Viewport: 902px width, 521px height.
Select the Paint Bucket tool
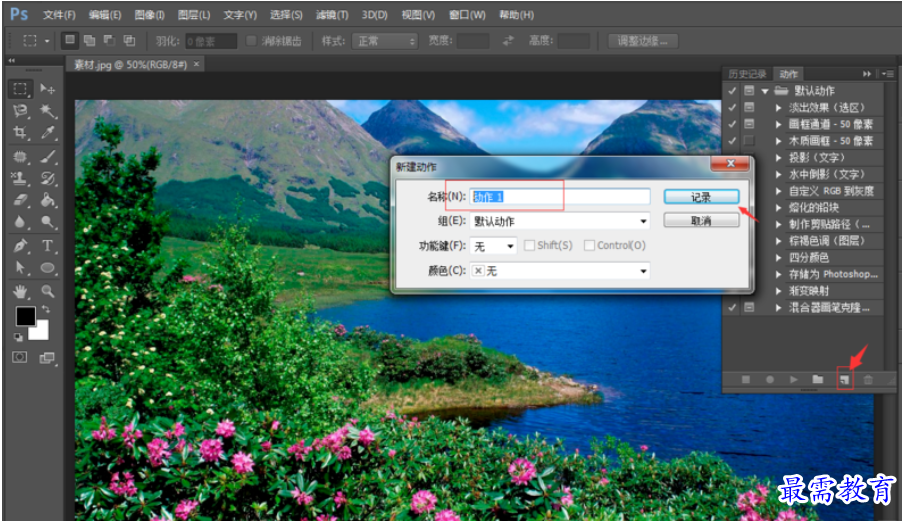(48, 200)
